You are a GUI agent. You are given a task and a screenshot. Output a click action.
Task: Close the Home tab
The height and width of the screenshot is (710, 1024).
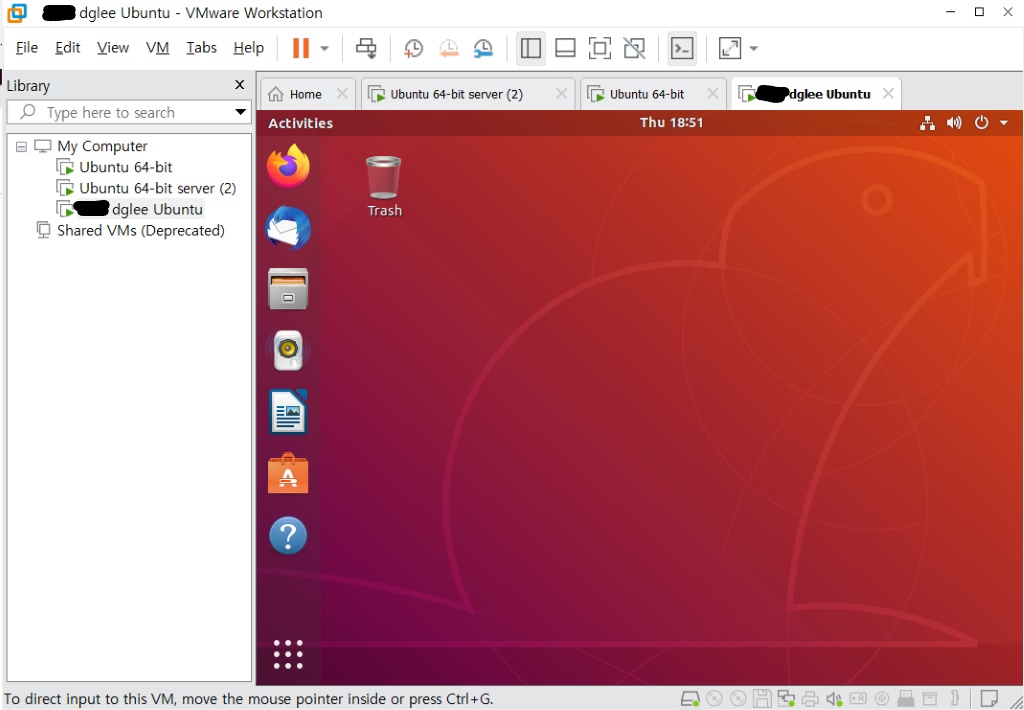[x=342, y=93]
